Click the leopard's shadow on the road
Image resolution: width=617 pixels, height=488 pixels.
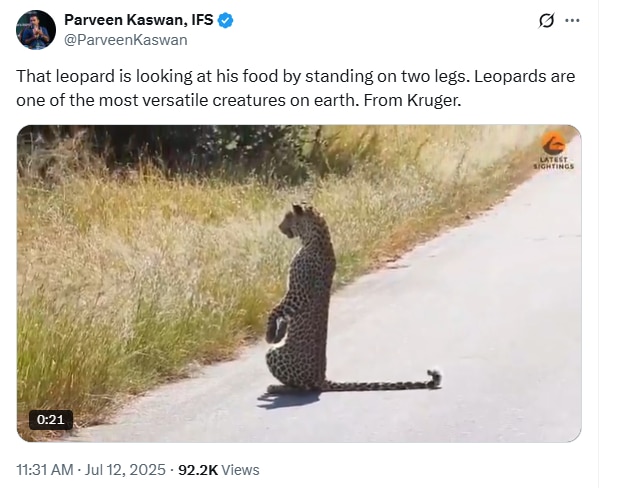(288, 399)
